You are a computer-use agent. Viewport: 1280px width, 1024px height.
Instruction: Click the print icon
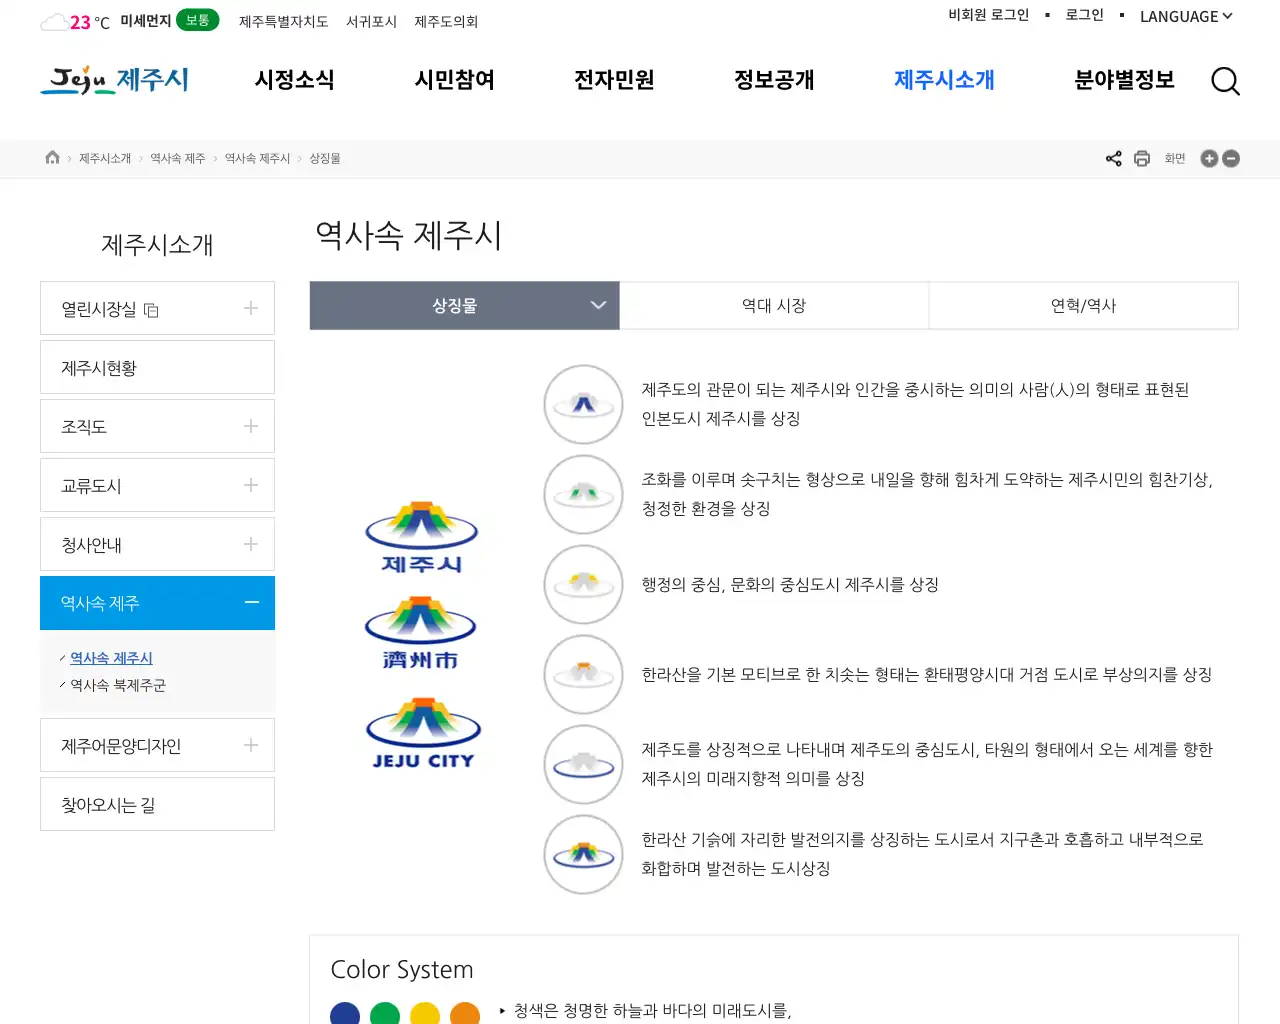[x=1142, y=158]
